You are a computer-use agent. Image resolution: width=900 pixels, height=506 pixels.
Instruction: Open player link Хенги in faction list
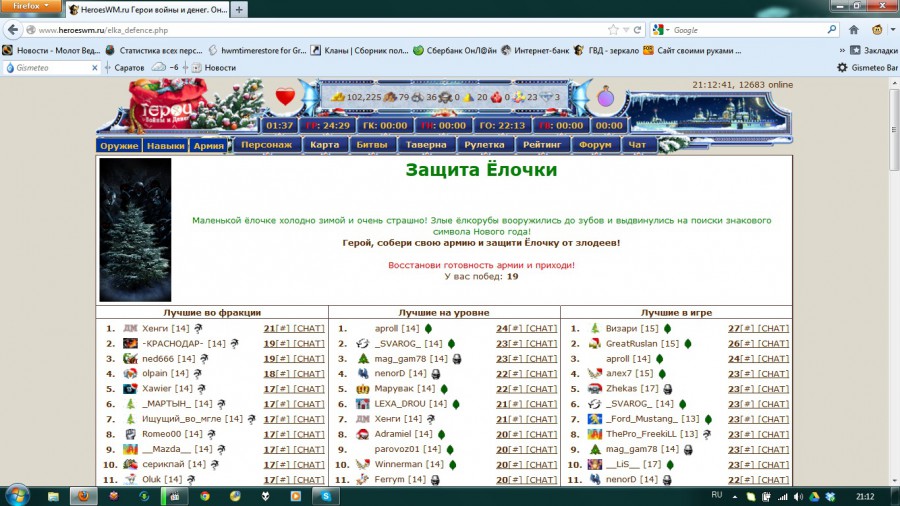(x=155, y=329)
